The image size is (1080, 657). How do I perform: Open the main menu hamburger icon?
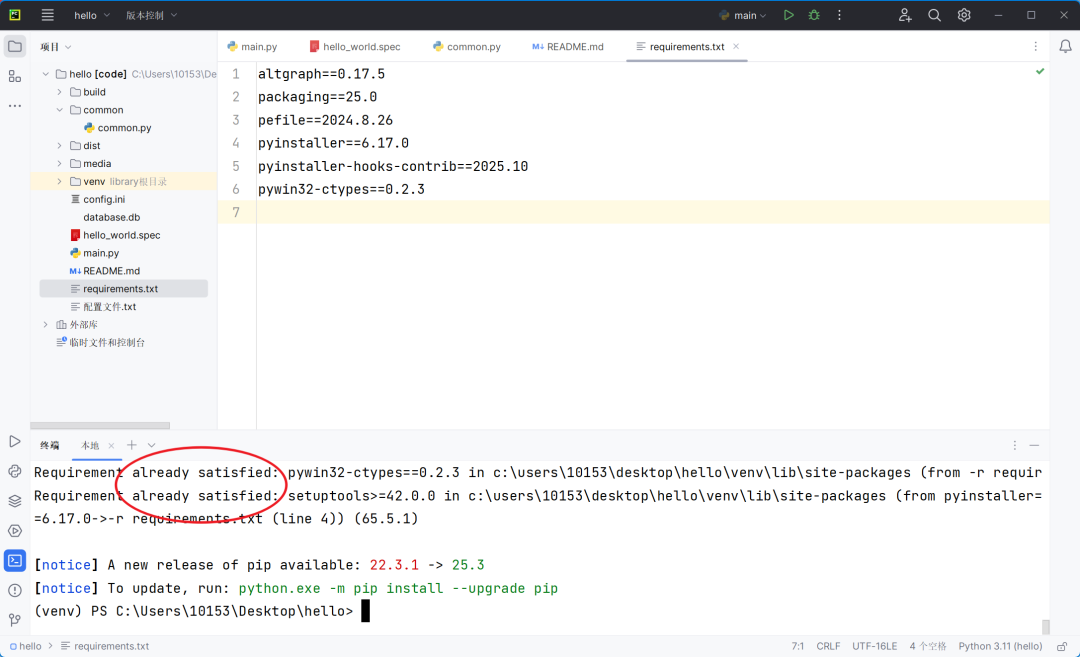coord(48,14)
